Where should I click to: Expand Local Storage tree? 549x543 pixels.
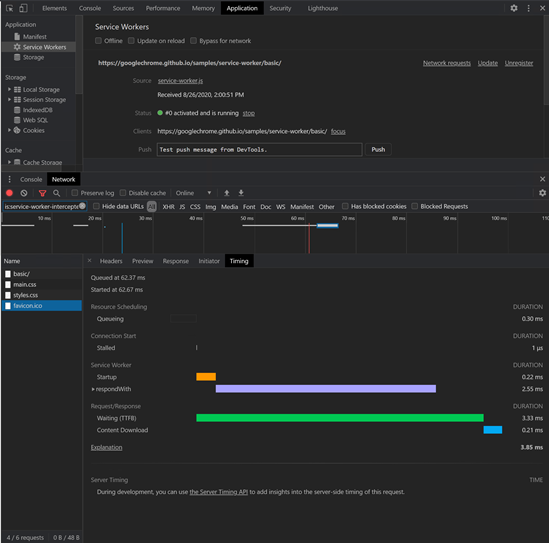[9, 89]
